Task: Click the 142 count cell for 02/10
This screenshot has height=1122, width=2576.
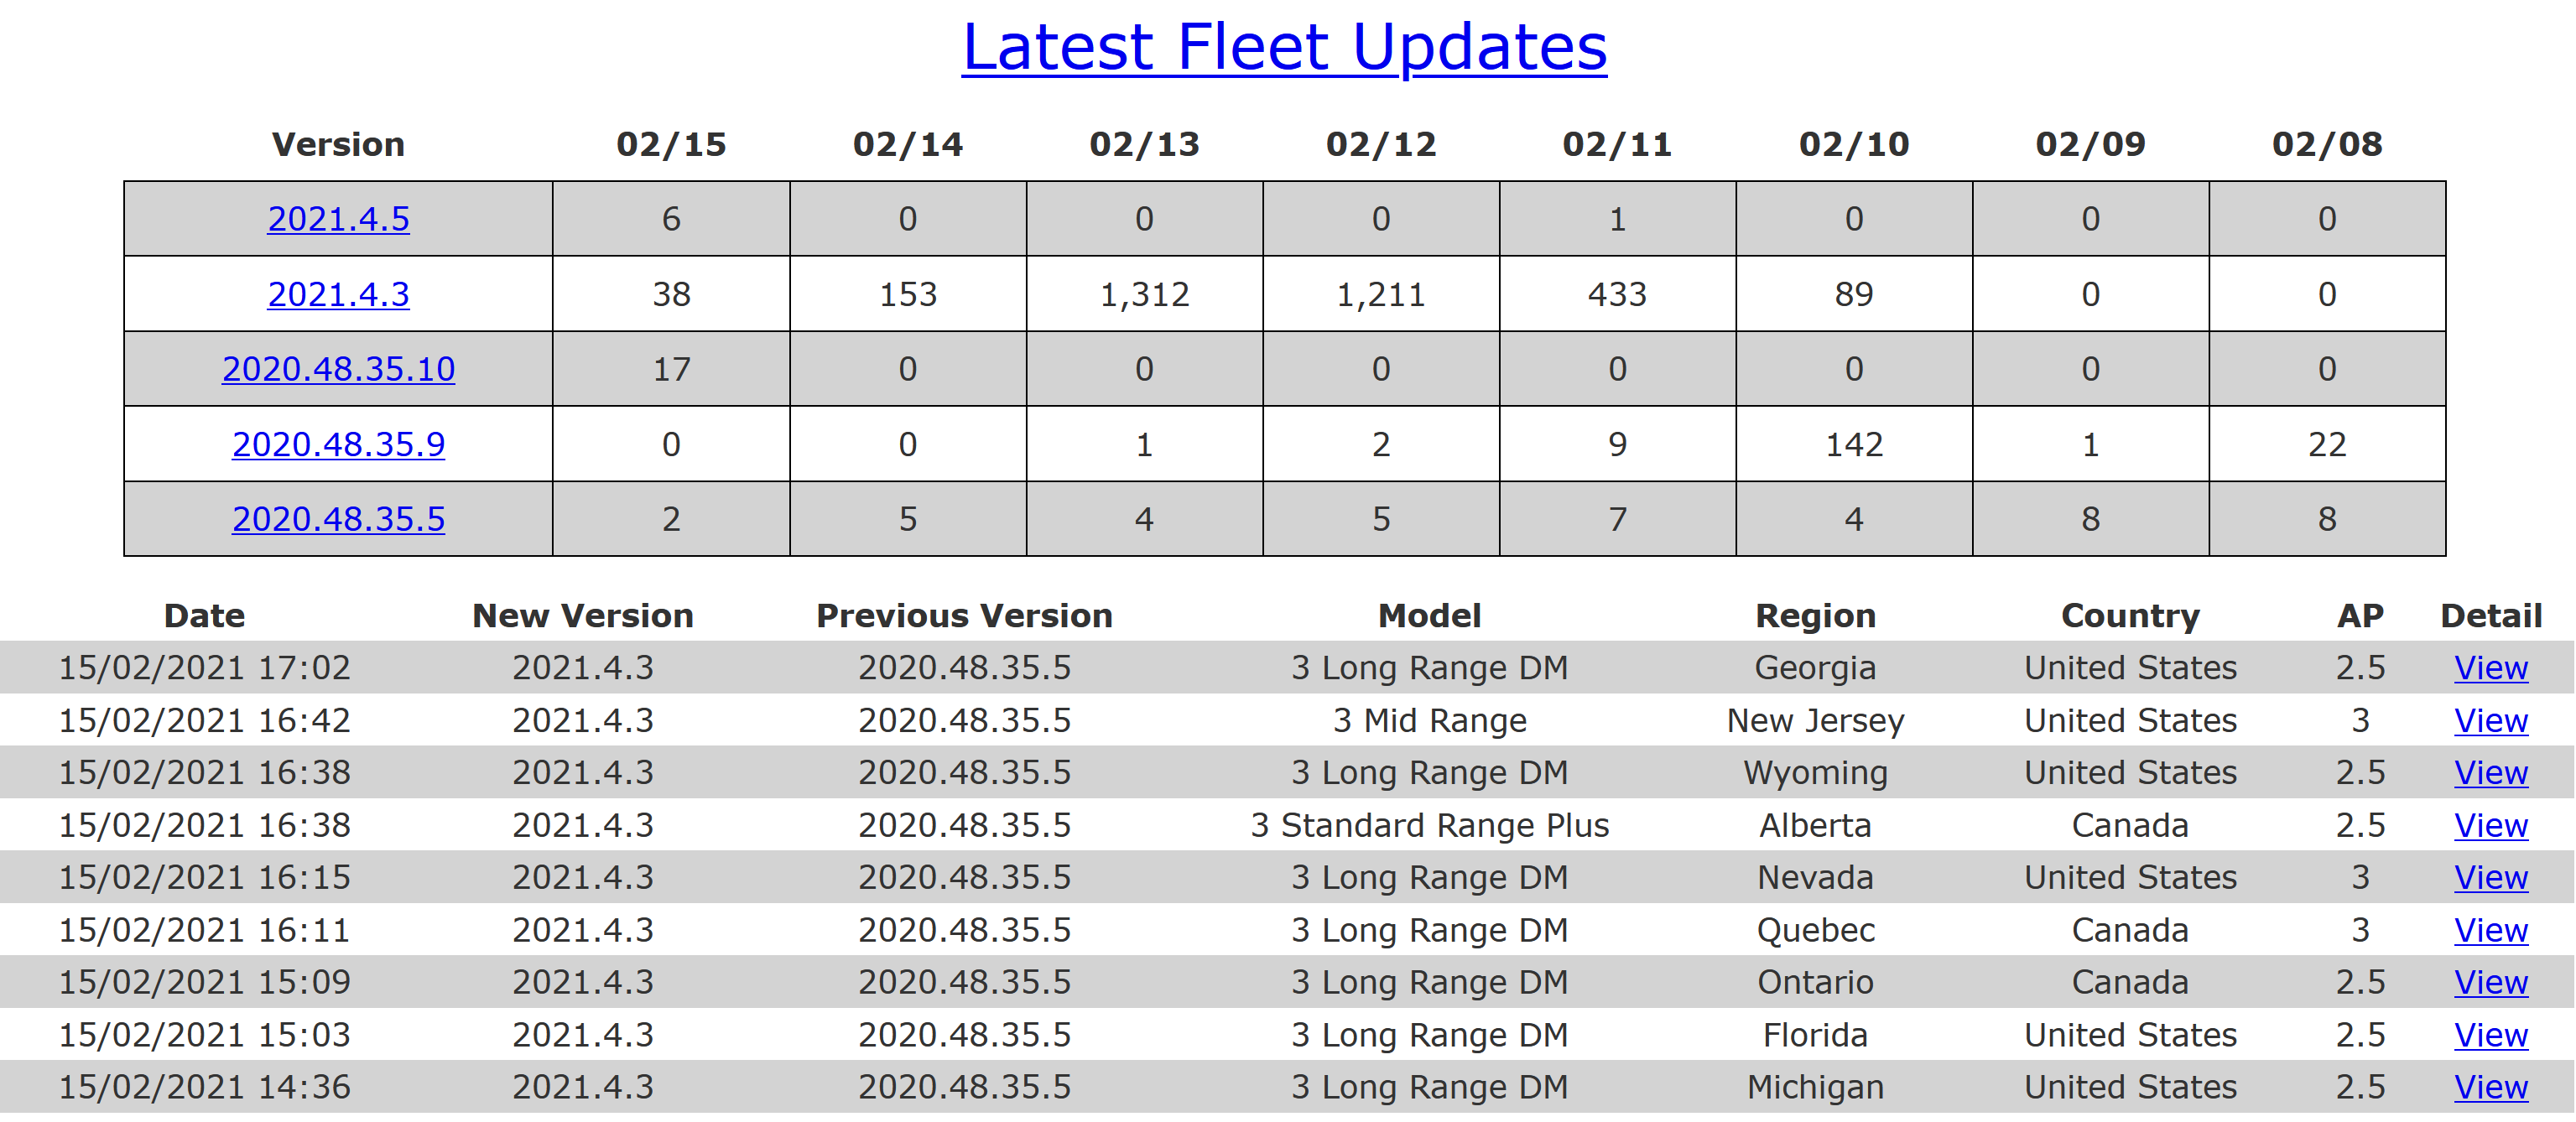Action: pos(1854,444)
